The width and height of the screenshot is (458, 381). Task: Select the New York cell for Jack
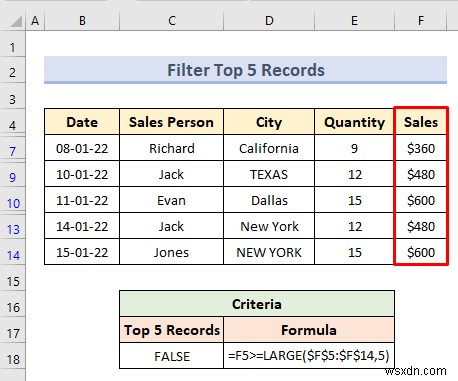[269, 226]
